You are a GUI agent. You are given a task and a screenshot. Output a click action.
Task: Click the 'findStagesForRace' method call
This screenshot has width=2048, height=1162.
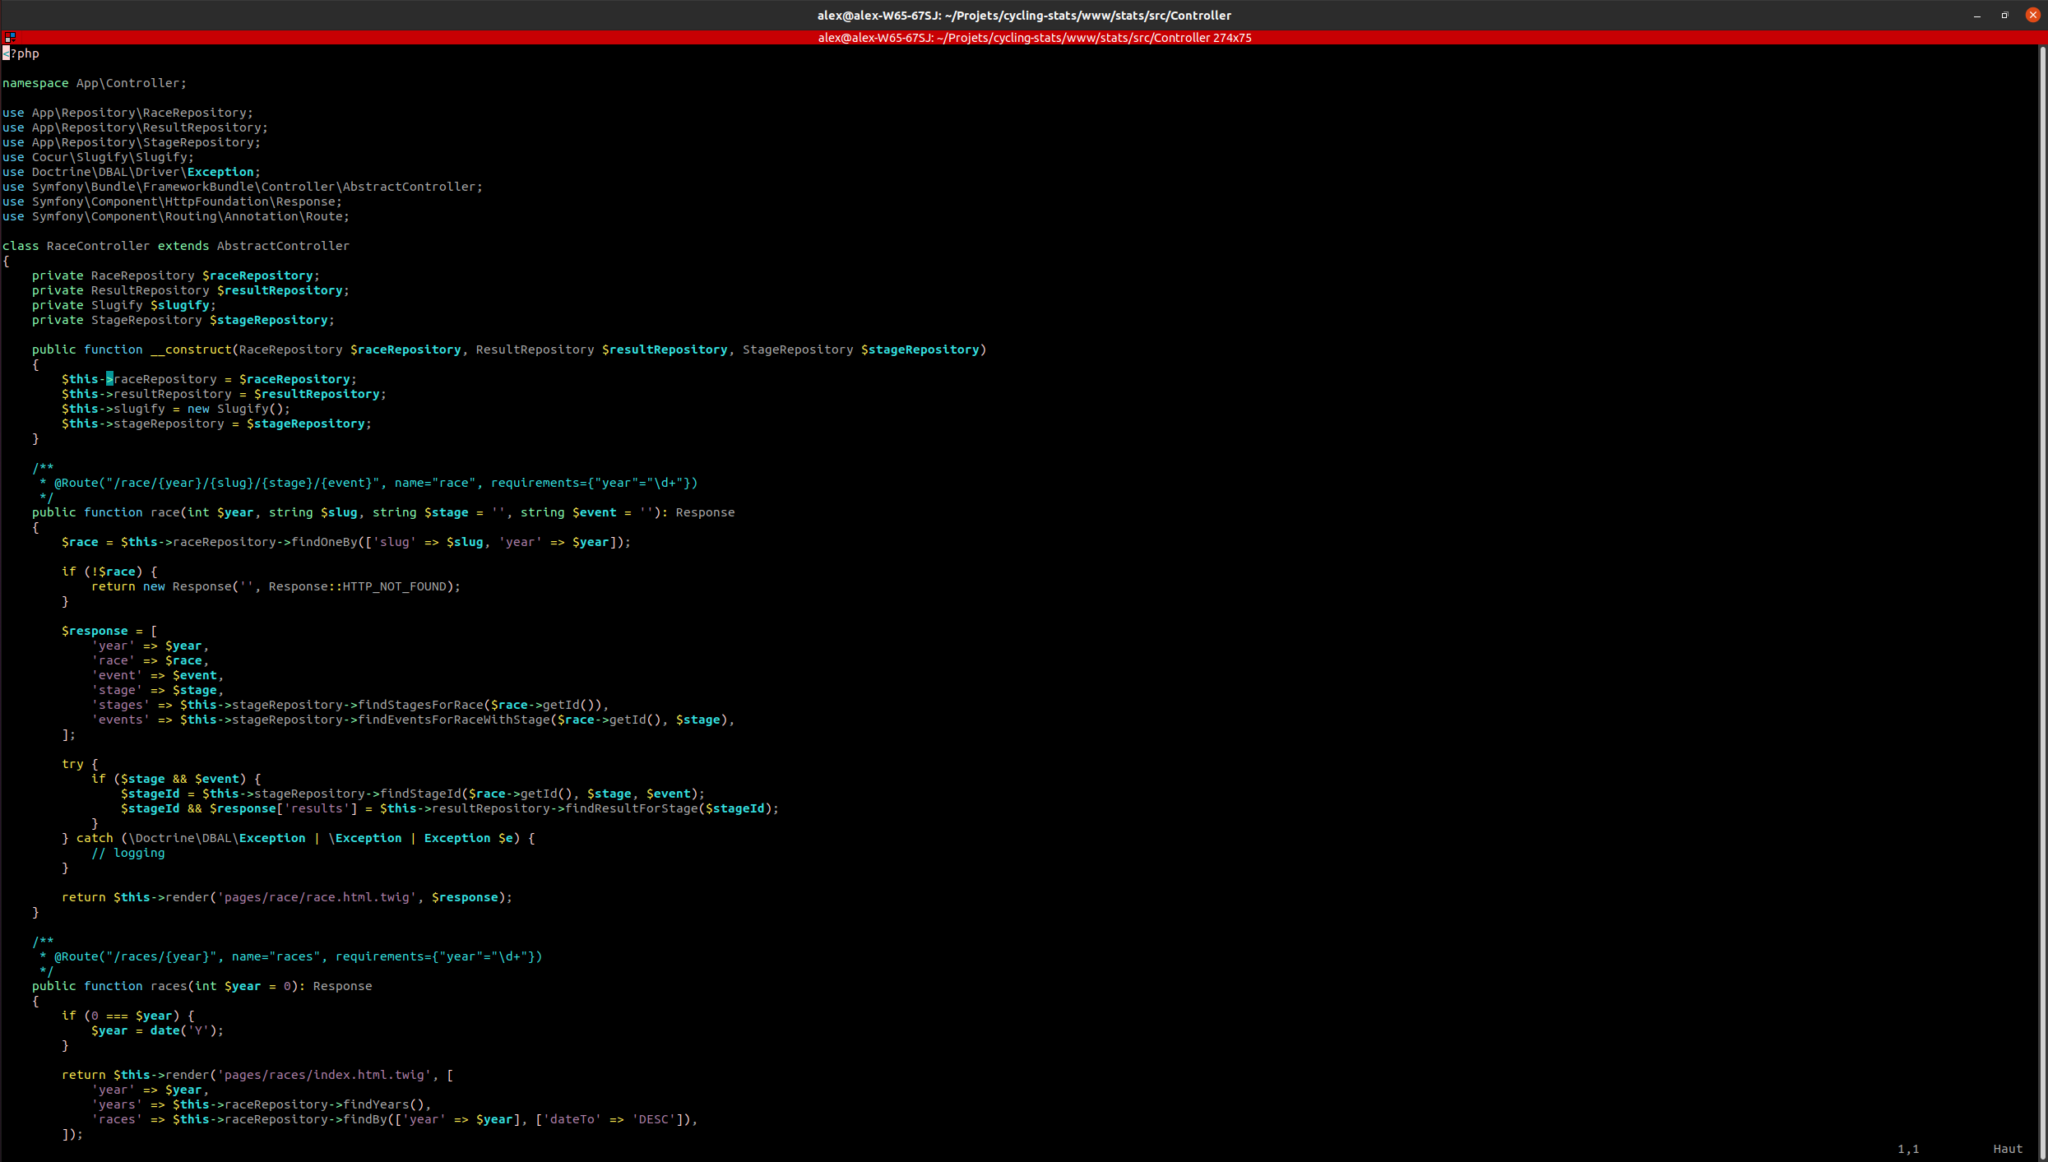point(420,705)
